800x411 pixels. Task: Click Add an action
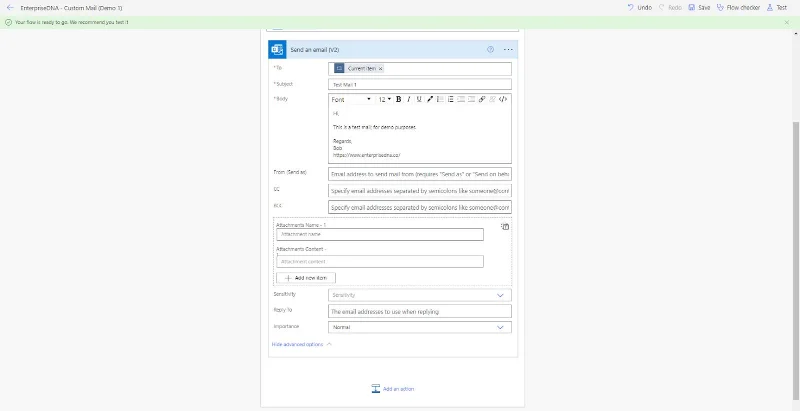[x=393, y=389]
